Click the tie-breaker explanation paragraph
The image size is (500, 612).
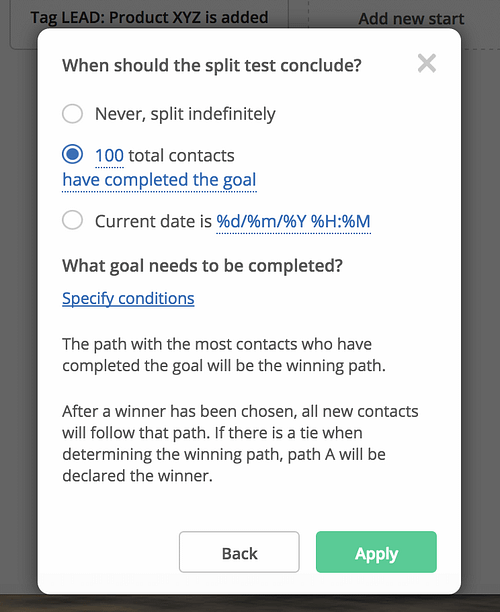click(x=240, y=443)
